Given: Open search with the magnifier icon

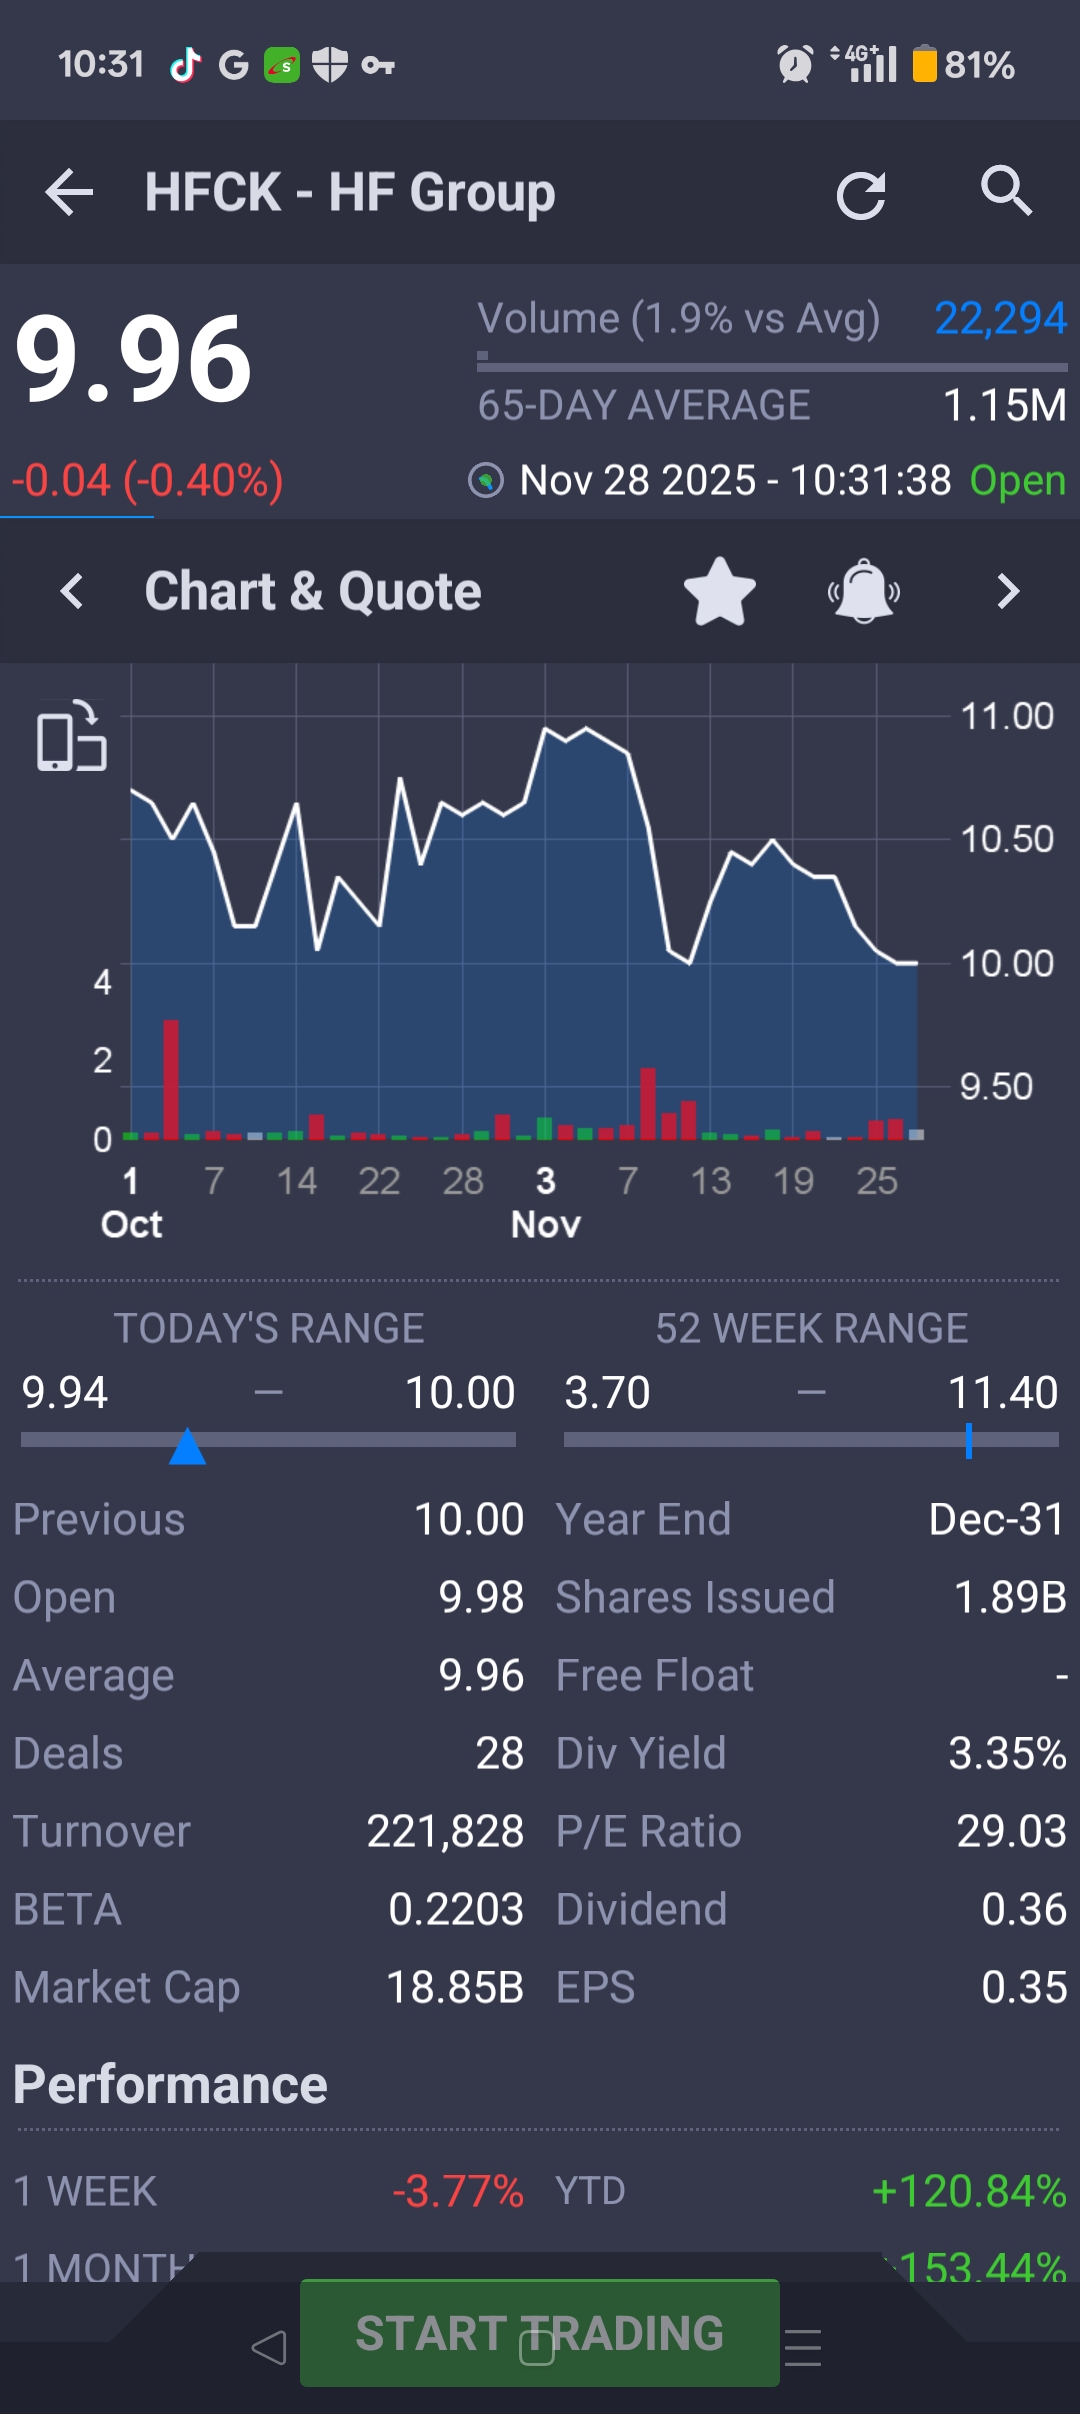Looking at the screenshot, I should coord(1005,190).
